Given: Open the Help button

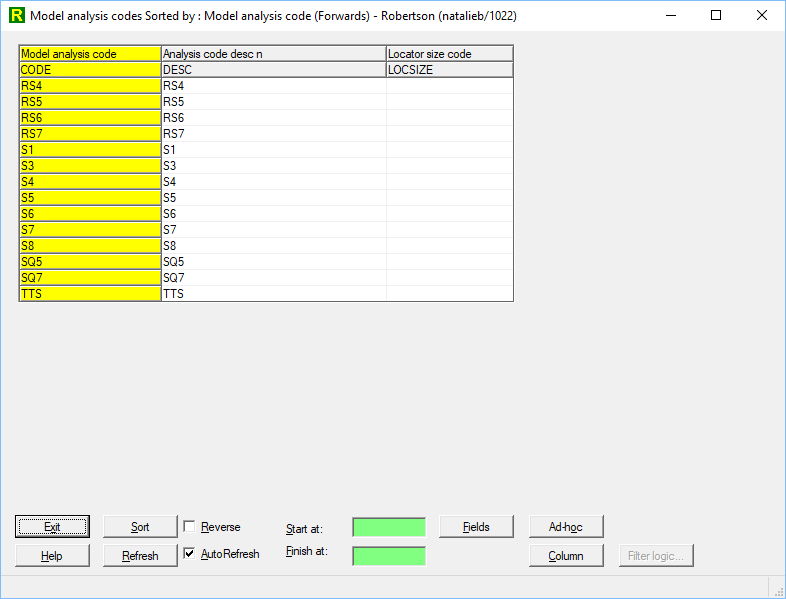Looking at the screenshot, I should tap(52, 556).
